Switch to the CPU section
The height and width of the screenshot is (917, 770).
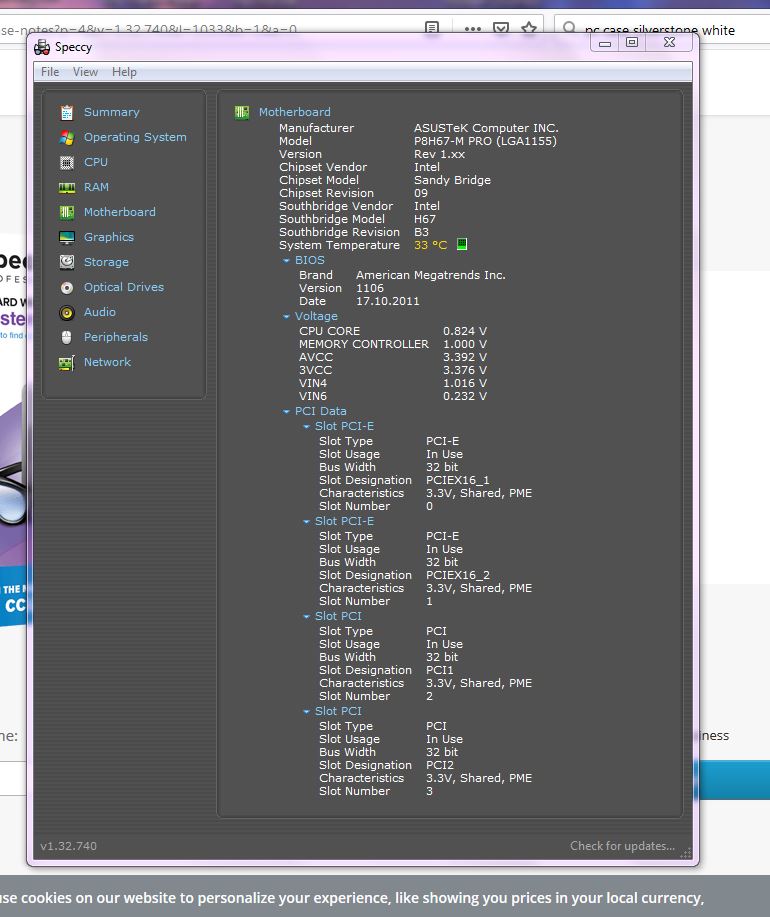pyautogui.click(x=96, y=162)
